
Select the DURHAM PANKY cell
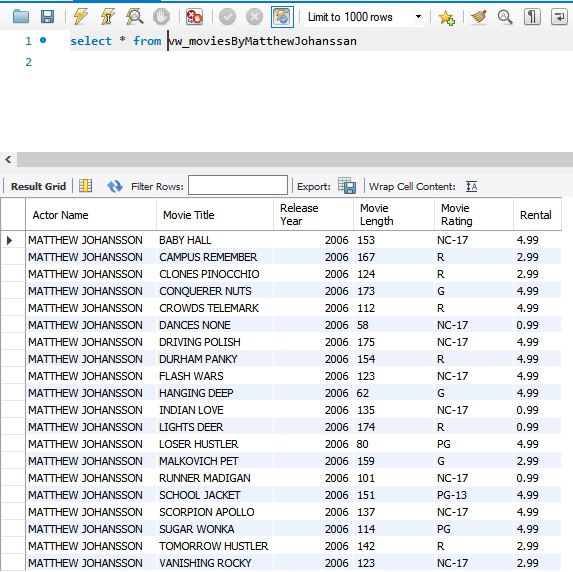[x=215, y=359]
